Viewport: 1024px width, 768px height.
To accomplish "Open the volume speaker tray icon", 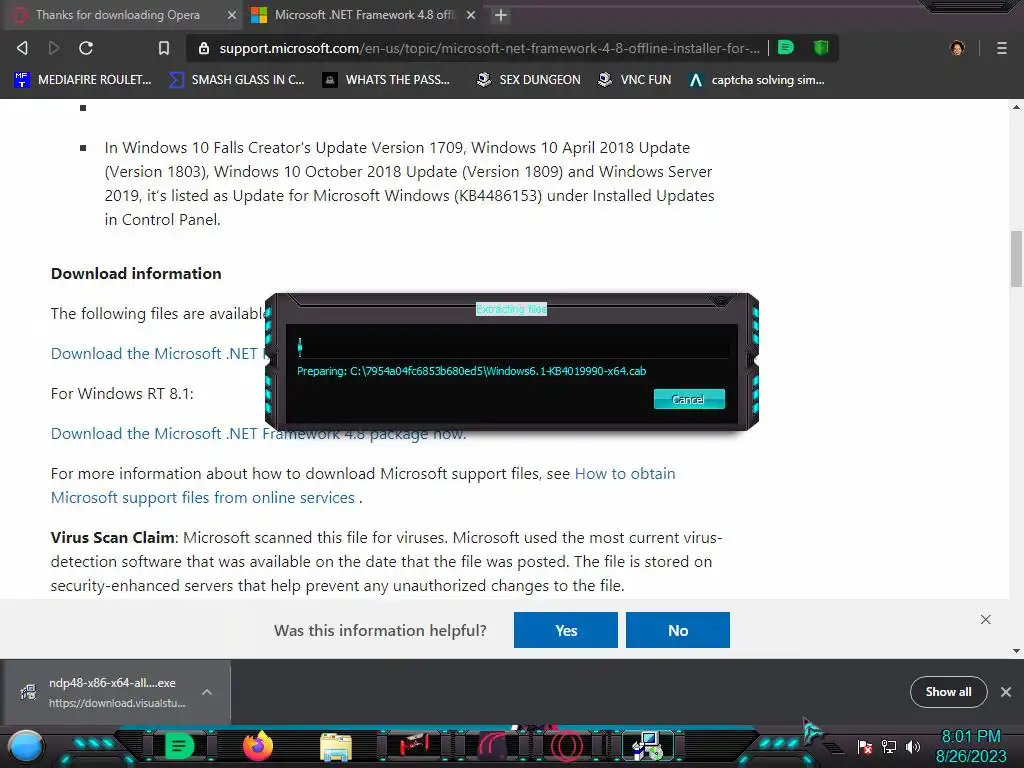I will tap(913, 747).
